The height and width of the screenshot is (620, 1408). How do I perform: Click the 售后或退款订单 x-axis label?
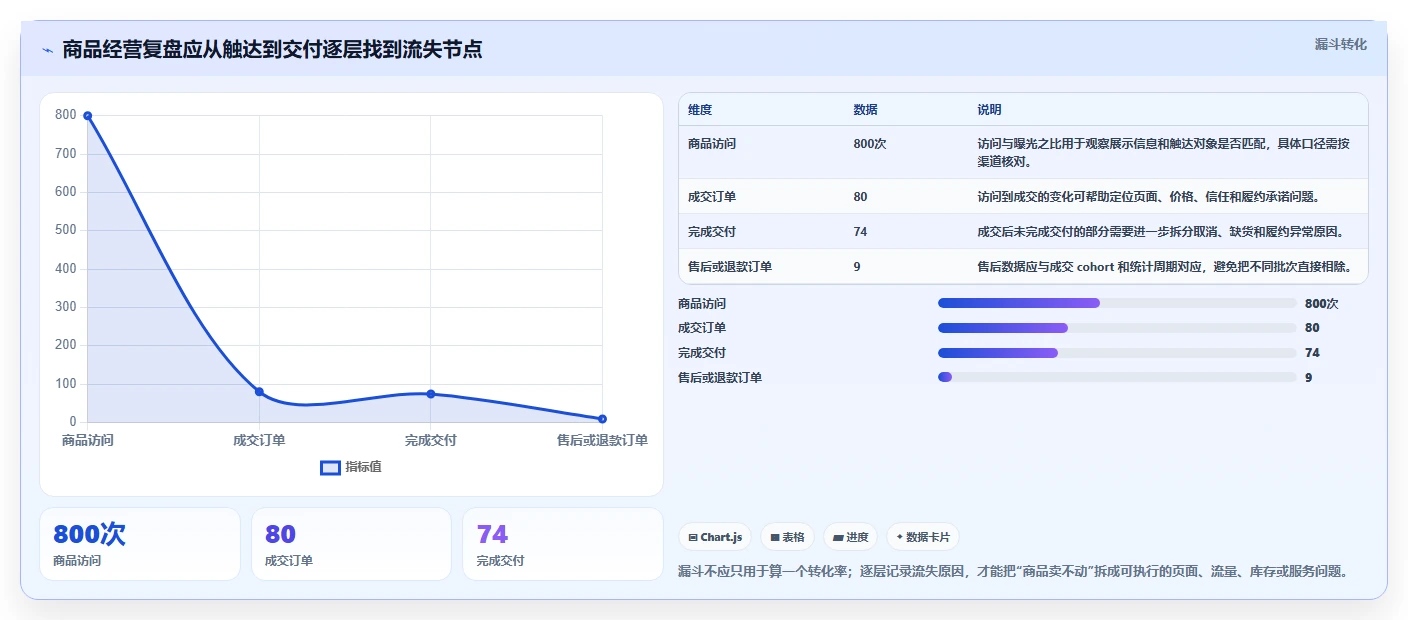[x=602, y=440]
